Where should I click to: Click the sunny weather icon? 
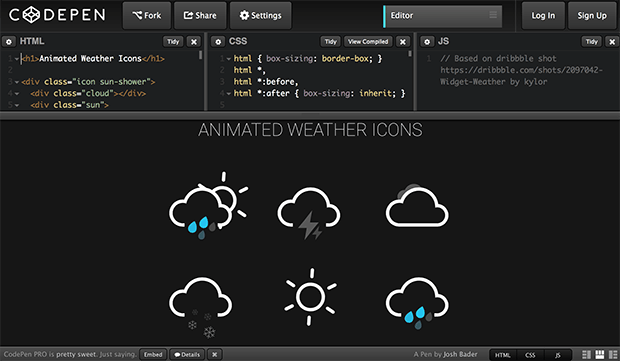pos(310,297)
